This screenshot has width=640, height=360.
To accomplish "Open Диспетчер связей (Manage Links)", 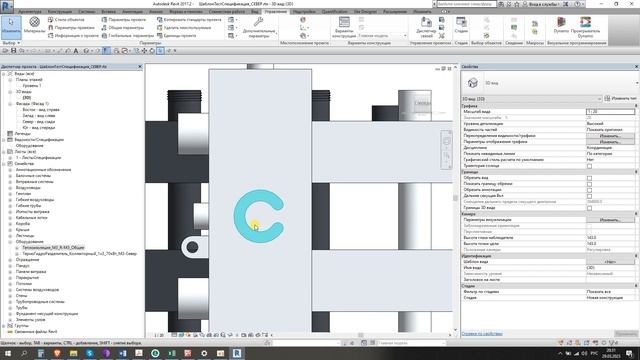I will pyautogui.click(x=426, y=27).
